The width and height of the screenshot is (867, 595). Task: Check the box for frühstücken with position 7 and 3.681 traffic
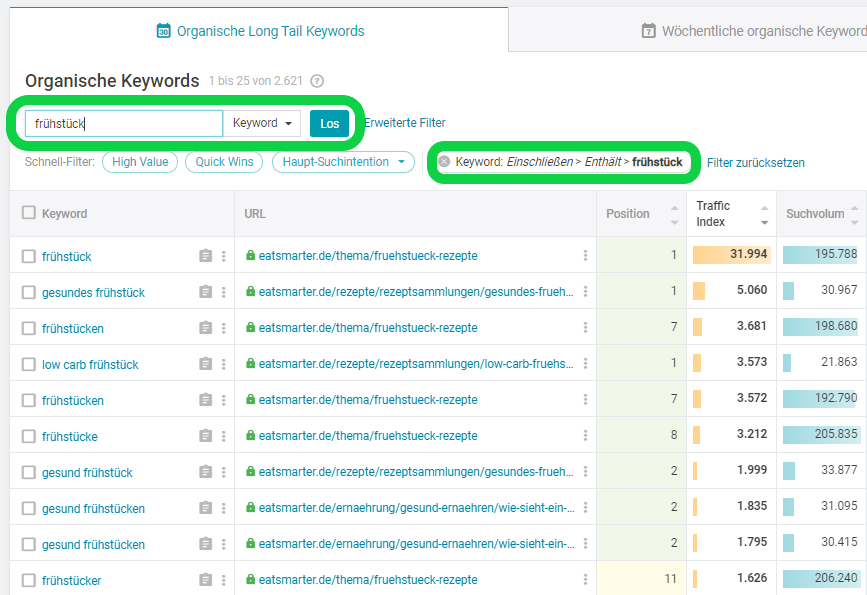[29, 328]
